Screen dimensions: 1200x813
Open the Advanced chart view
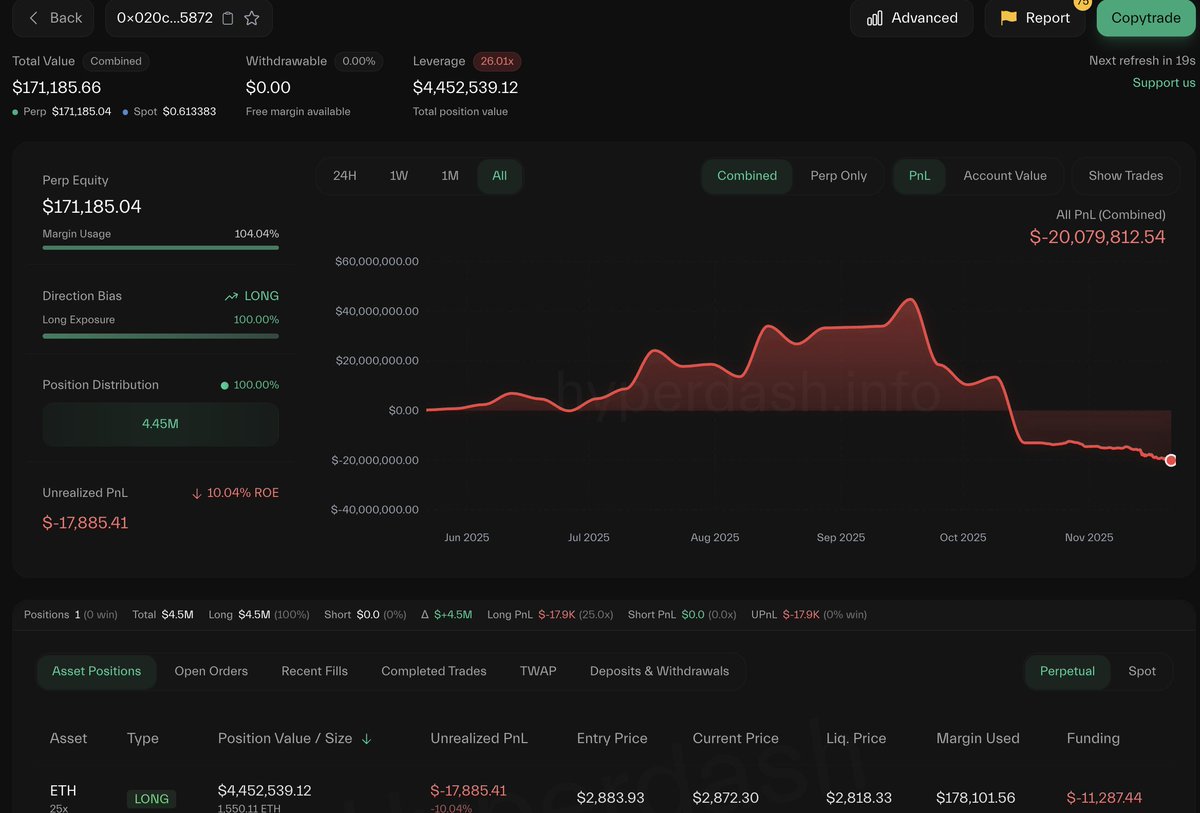[911, 18]
